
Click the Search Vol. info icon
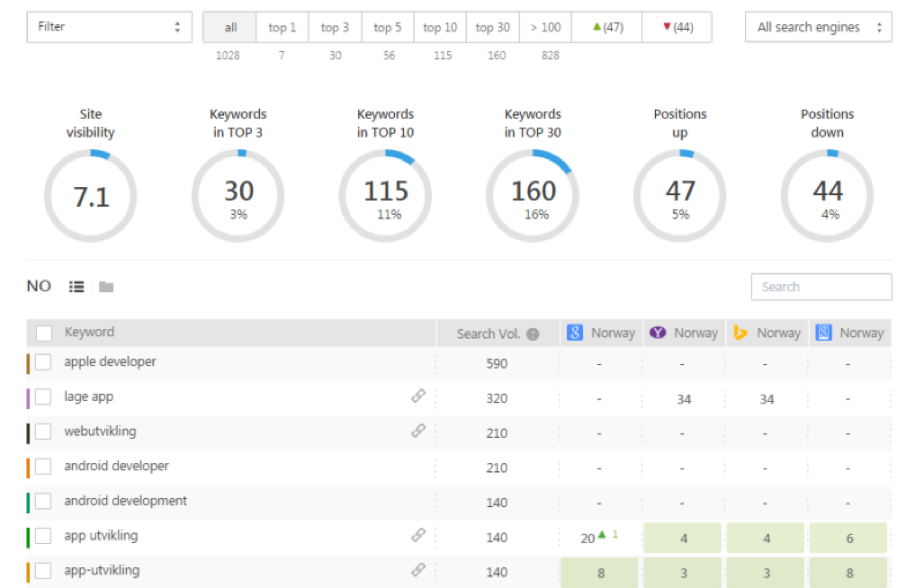[x=533, y=334]
